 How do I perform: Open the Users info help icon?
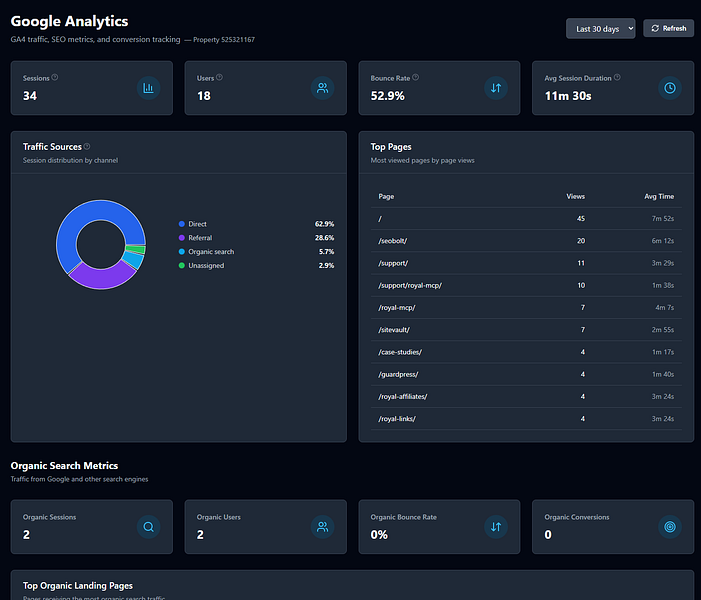click(220, 77)
